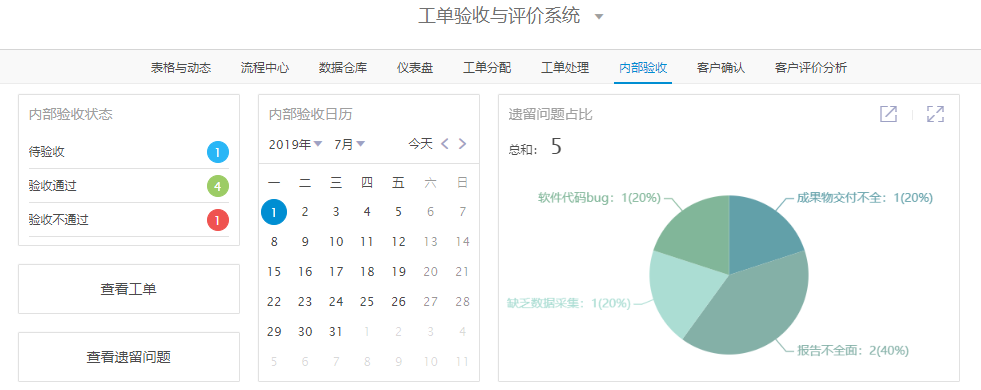Select Sunday July 28 in calendar
This screenshot has width=981, height=390.
pyautogui.click(x=462, y=302)
